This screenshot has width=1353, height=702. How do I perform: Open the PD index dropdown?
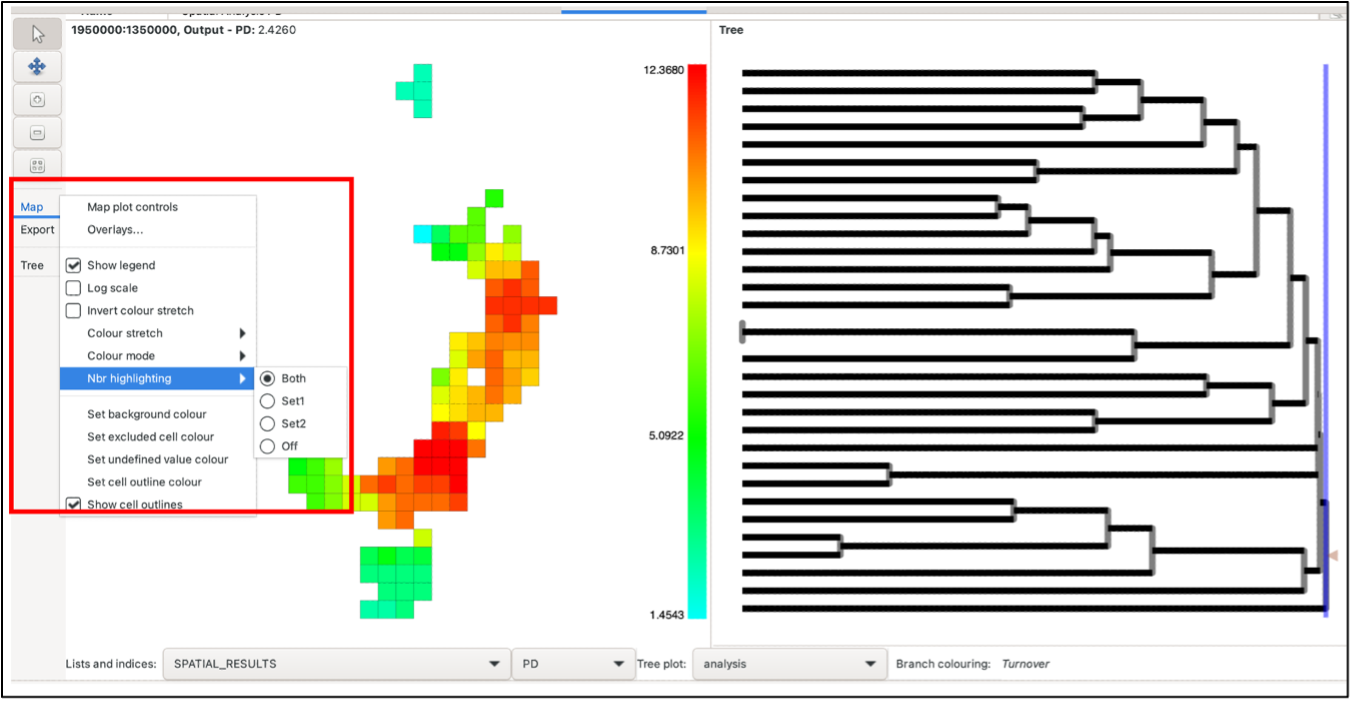tap(572, 664)
